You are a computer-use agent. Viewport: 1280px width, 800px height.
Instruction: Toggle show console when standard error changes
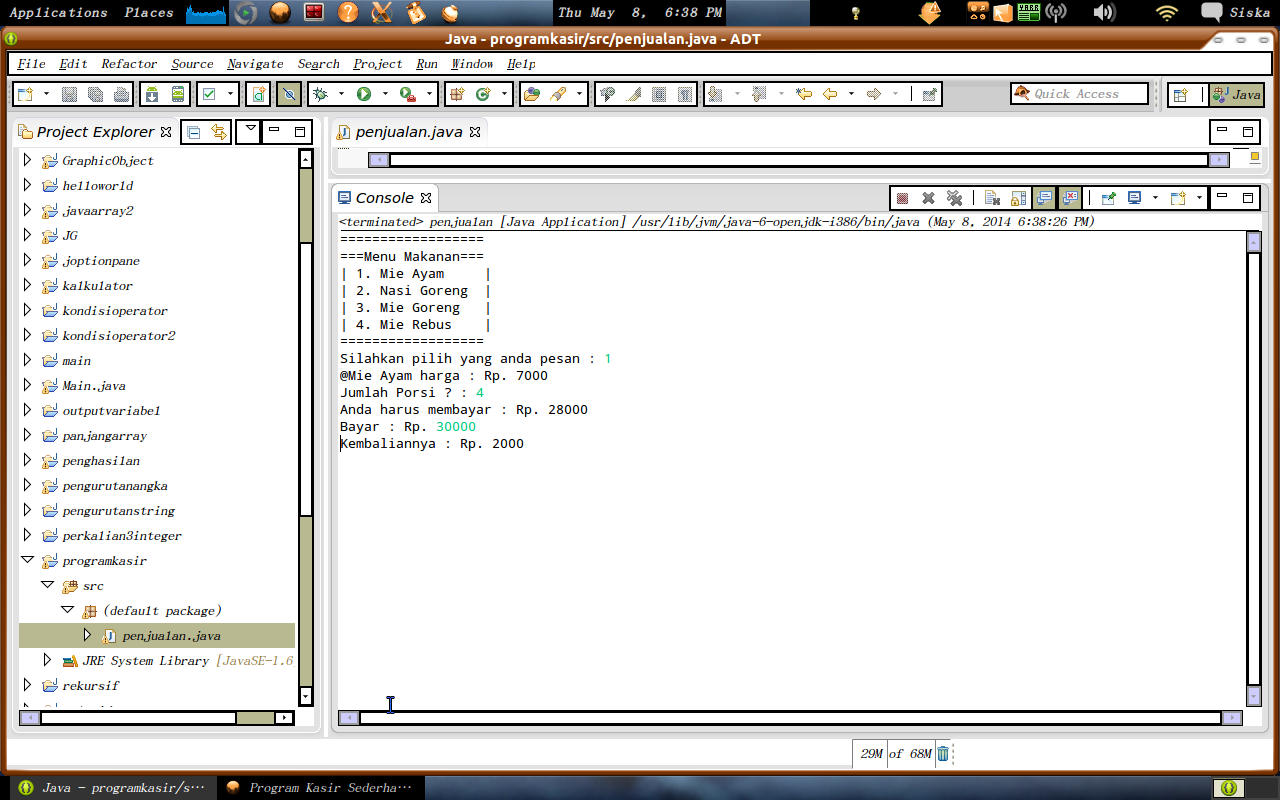click(1071, 197)
